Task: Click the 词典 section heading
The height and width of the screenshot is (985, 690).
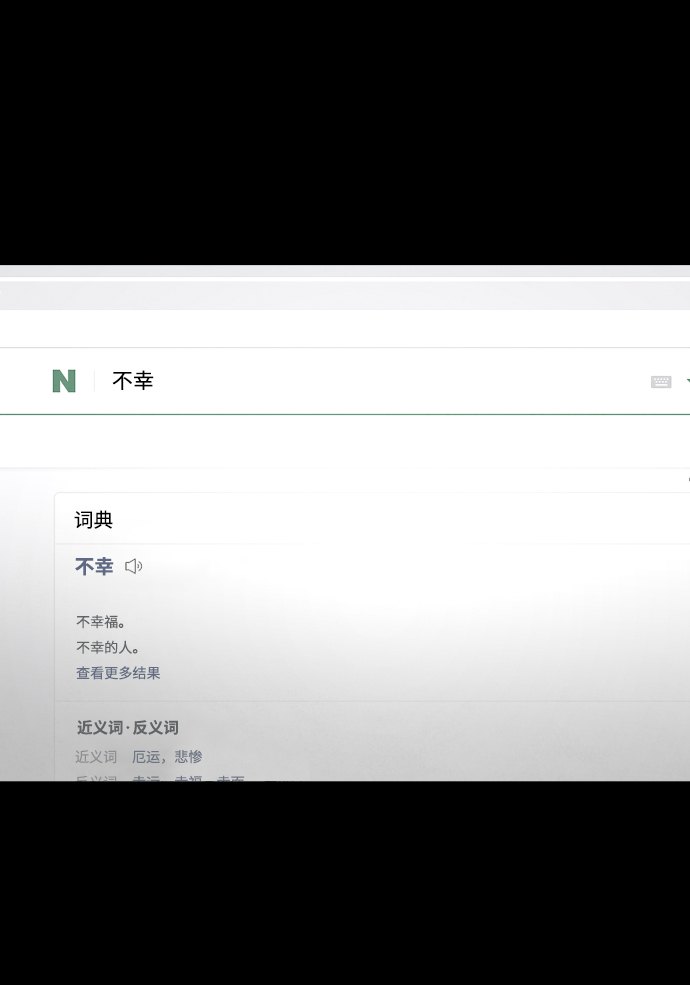Action: coord(94,520)
